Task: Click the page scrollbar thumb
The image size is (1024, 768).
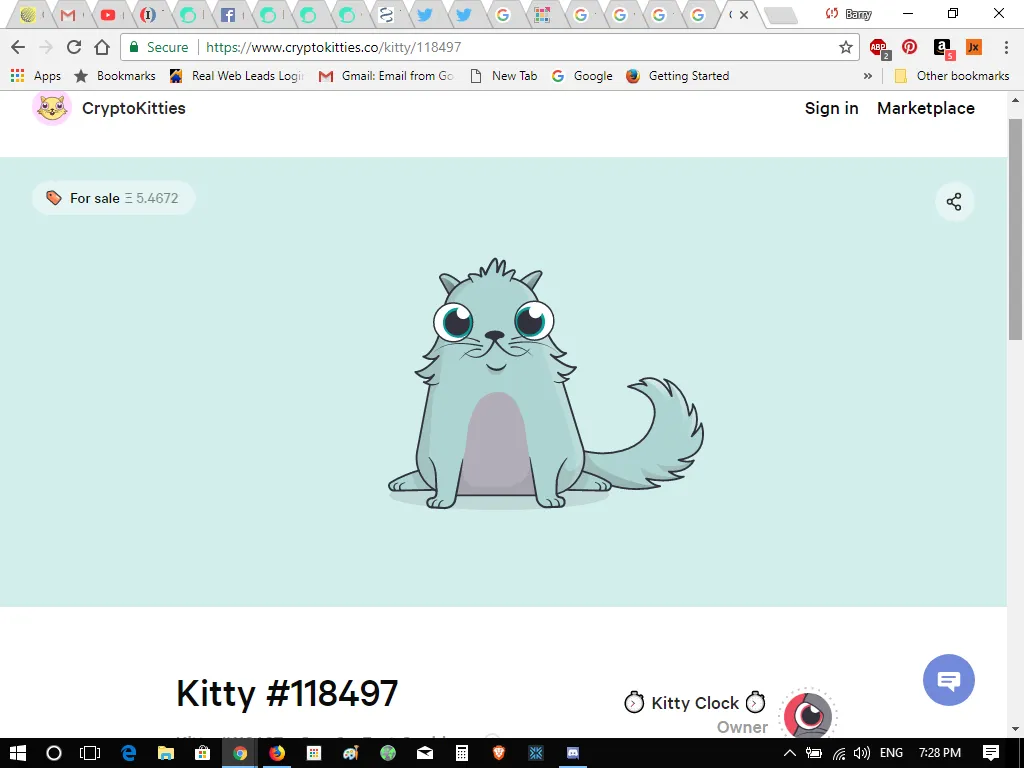Action: (1015, 229)
